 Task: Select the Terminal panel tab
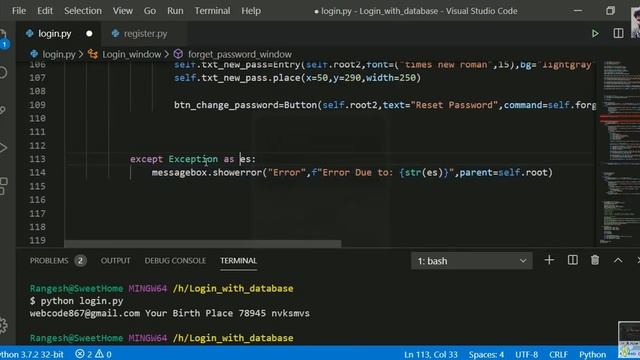(238, 260)
